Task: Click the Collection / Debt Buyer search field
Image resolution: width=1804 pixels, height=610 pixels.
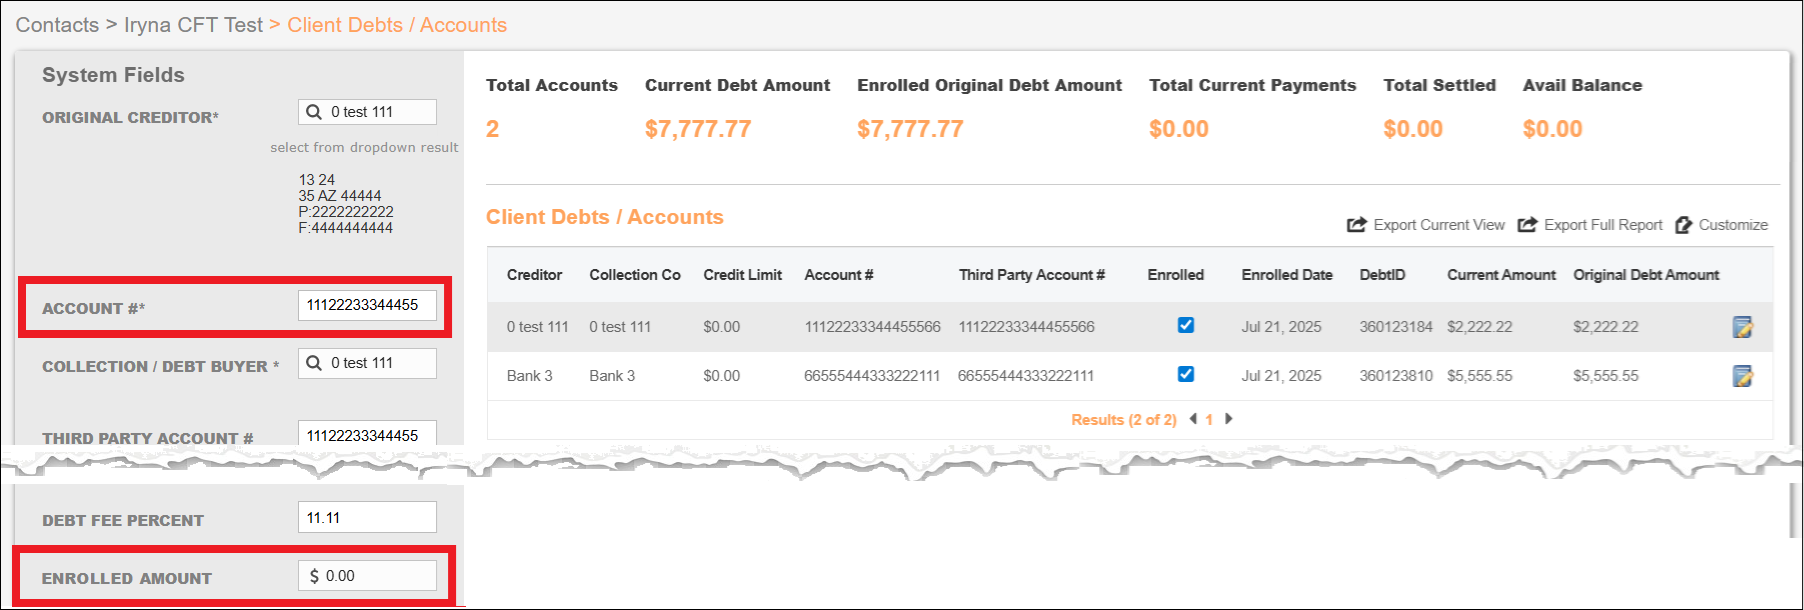Action: tap(367, 363)
